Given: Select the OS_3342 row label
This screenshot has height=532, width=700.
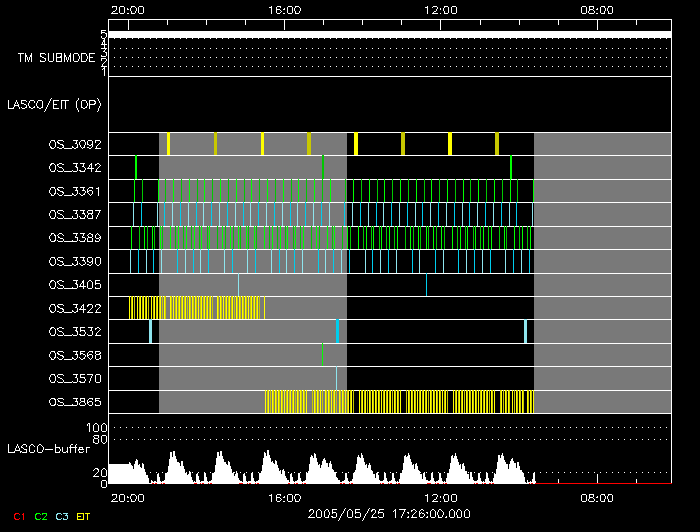Looking at the screenshot, I should (x=75, y=167).
